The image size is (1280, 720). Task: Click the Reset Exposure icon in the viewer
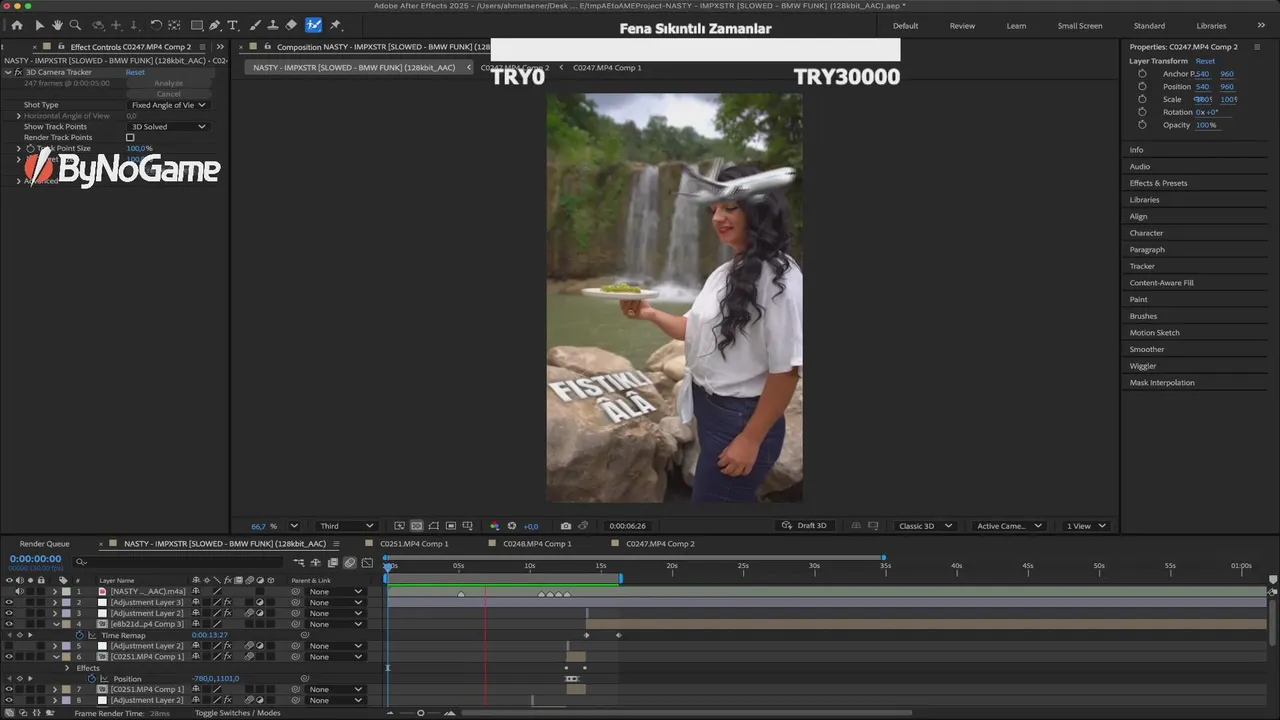pos(512,526)
